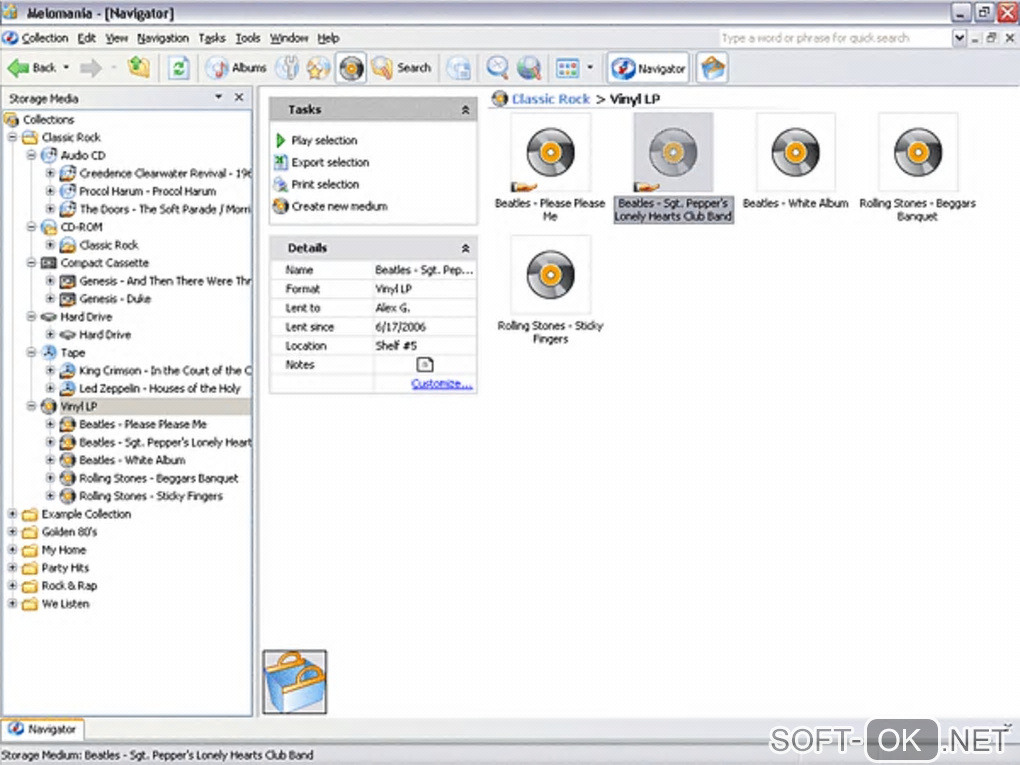Open the Tools menu

coord(247,38)
